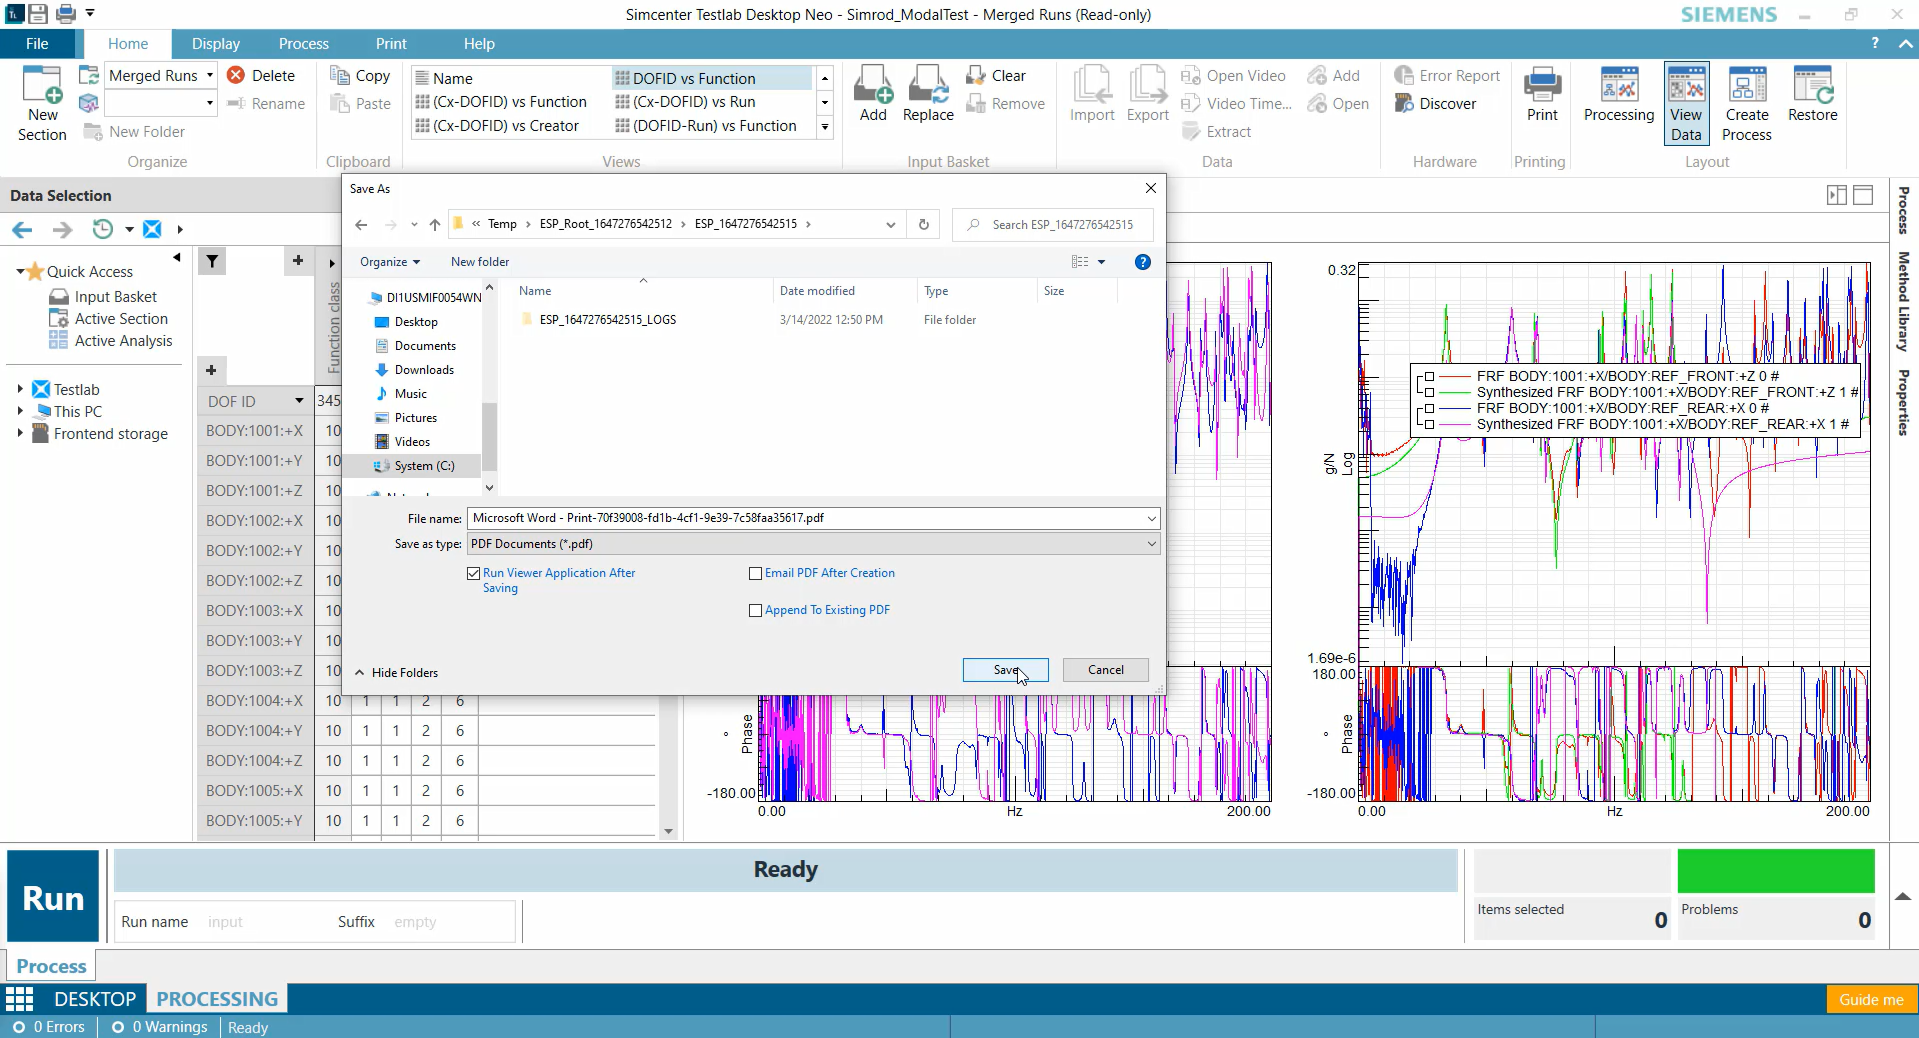The height and width of the screenshot is (1038, 1919).
Task: Click Cancel in the Save As dialog
Action: [x=1104, y=670]
